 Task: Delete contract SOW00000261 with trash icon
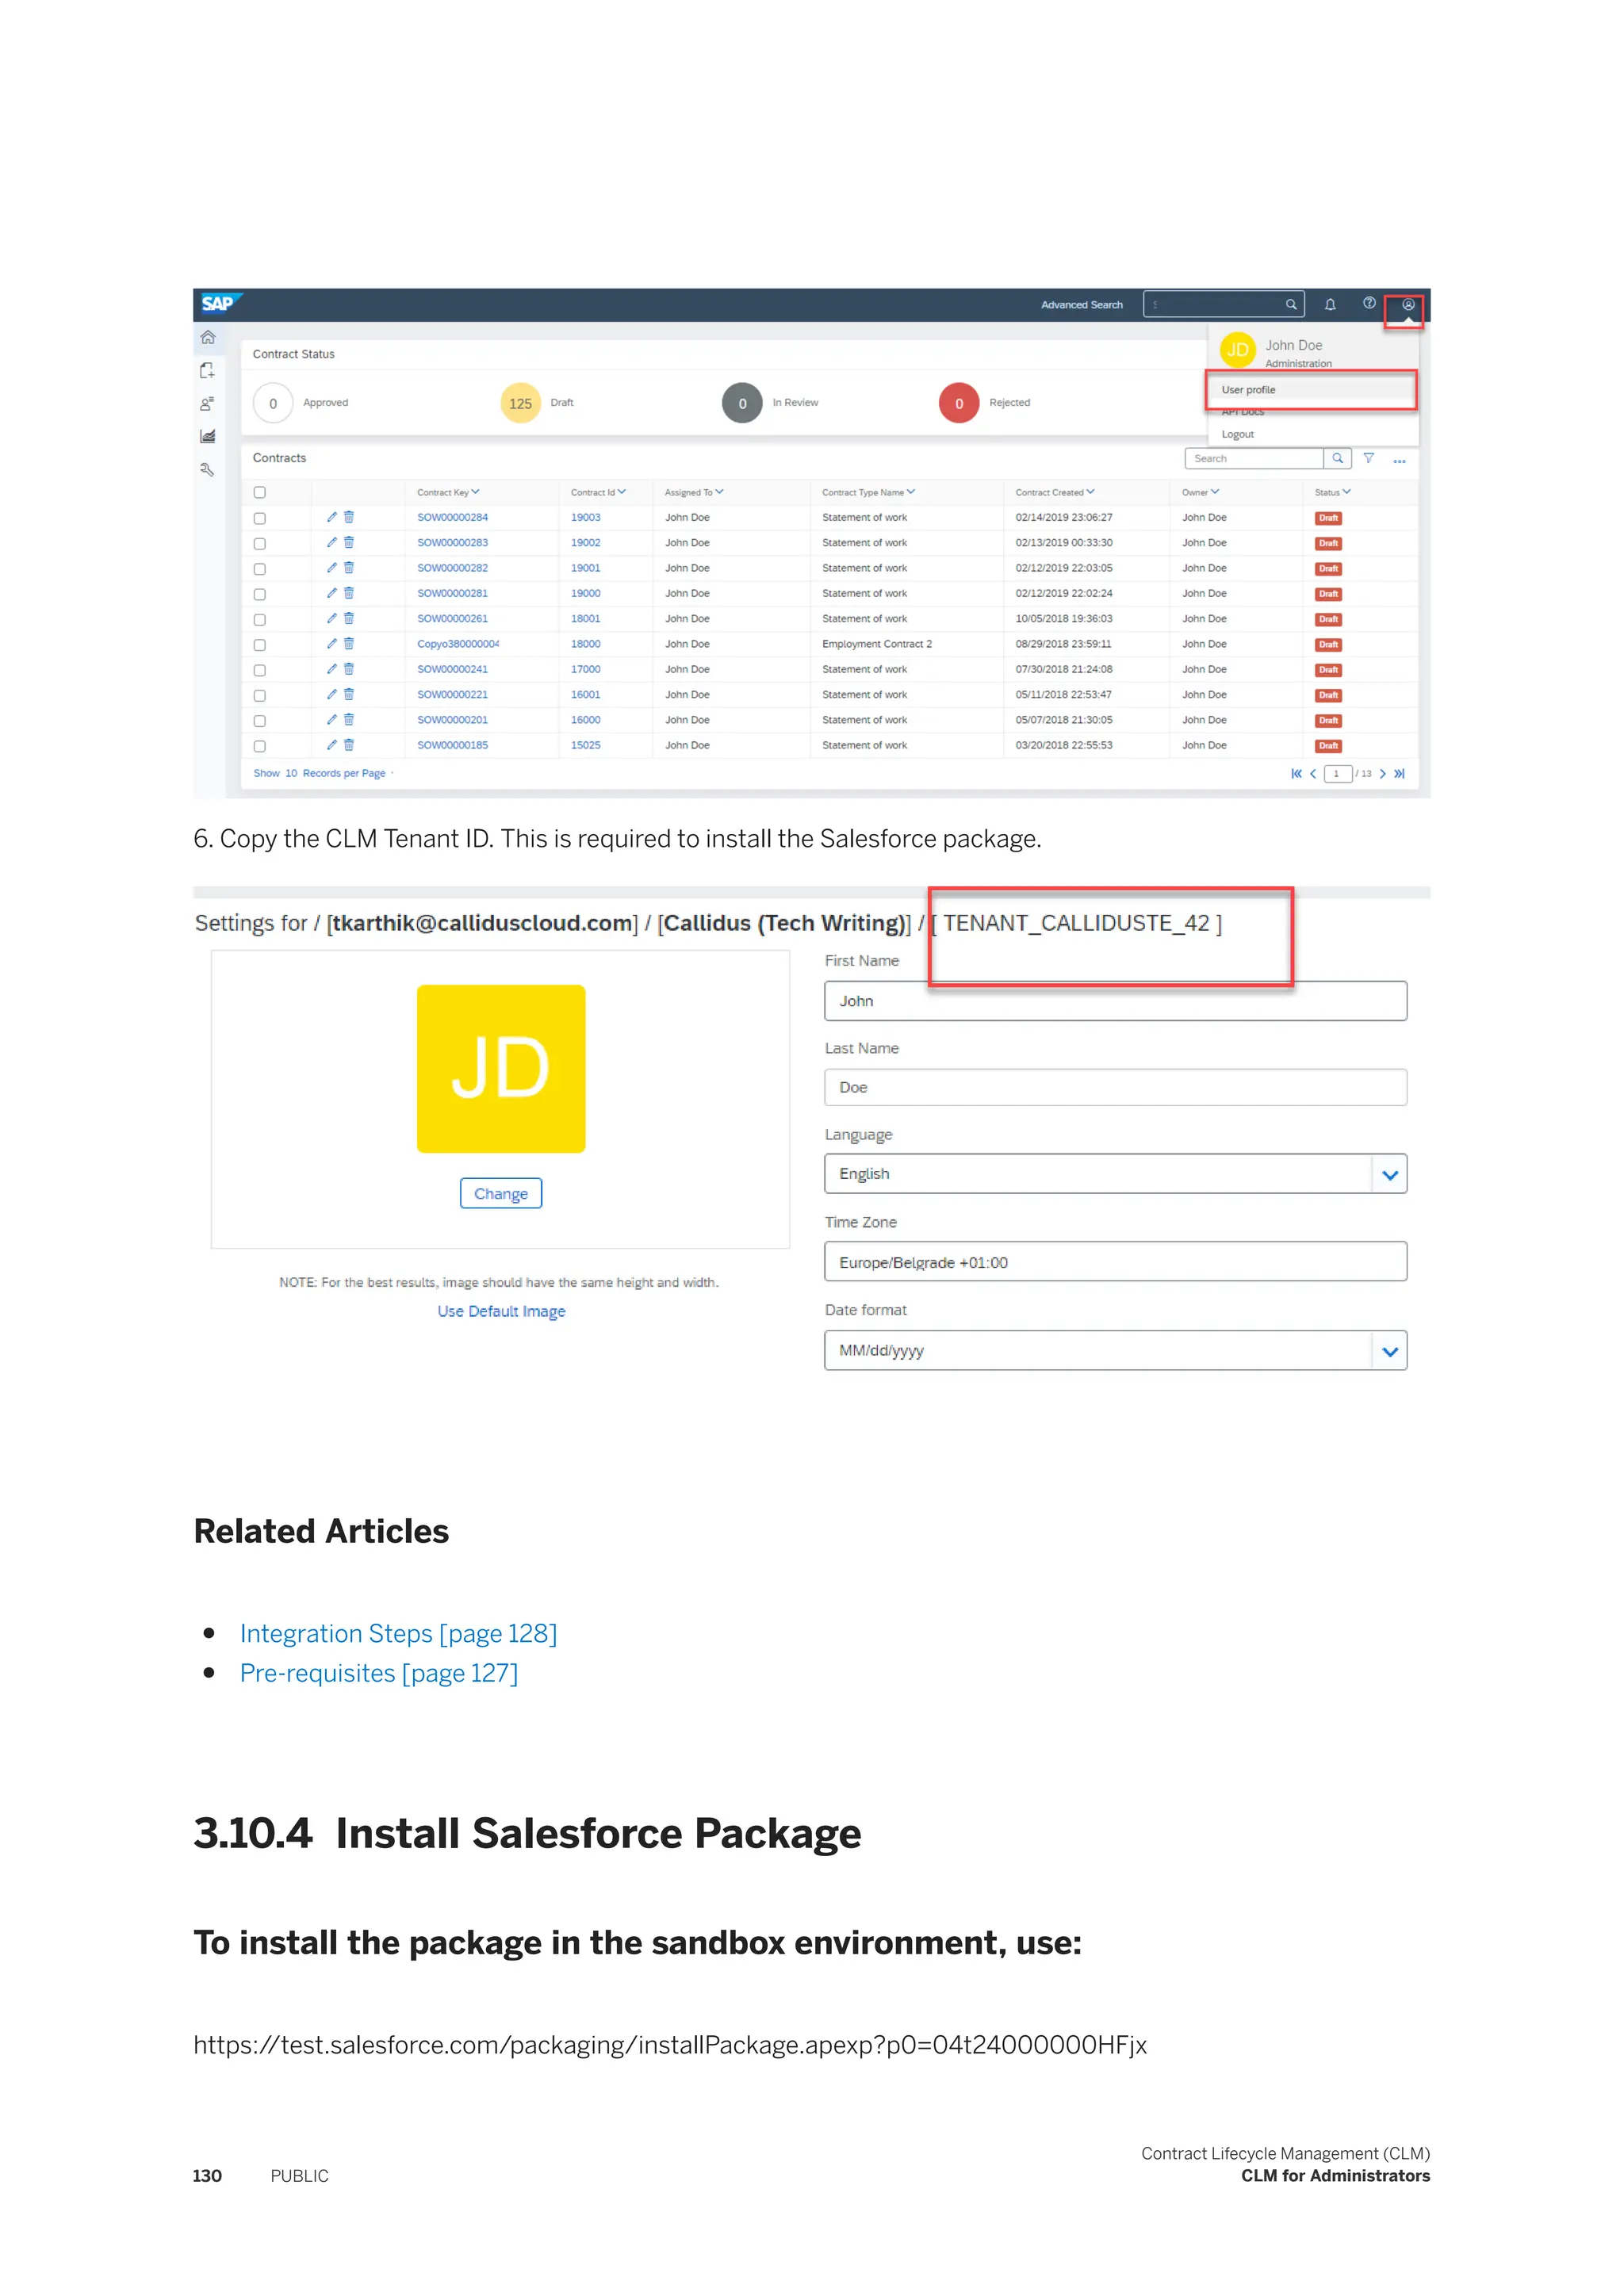point(349,618)
